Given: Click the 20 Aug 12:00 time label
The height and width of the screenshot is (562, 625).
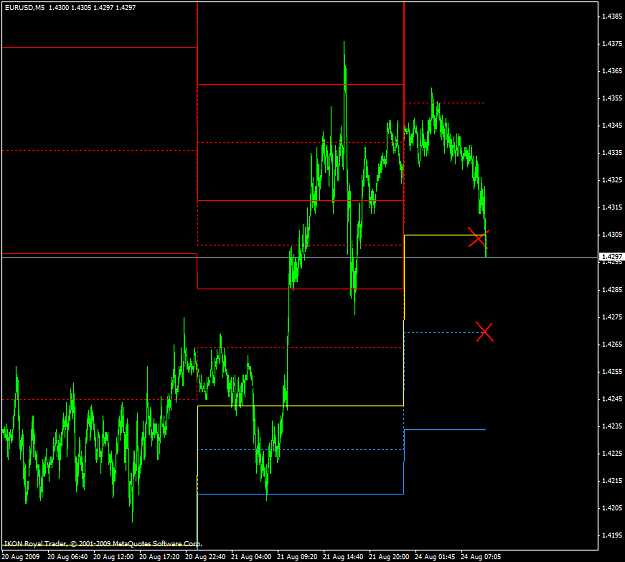Looking at the screenshot, I should coord(114,556).
